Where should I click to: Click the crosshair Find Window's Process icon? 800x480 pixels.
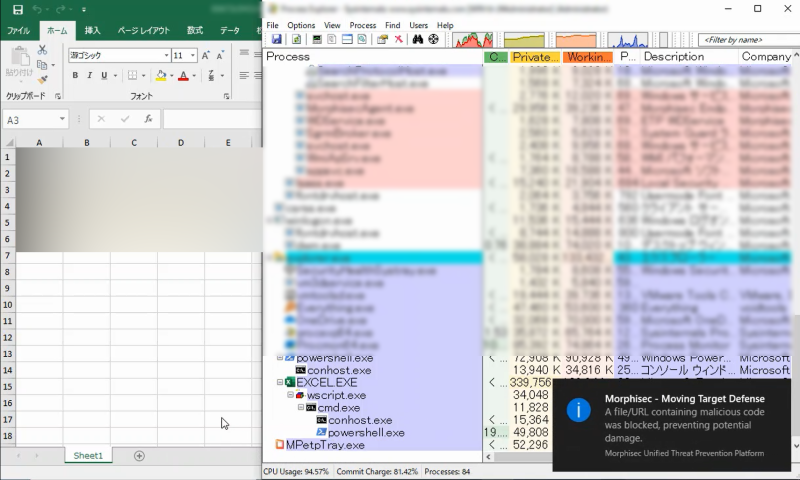(x=433, y=39)
